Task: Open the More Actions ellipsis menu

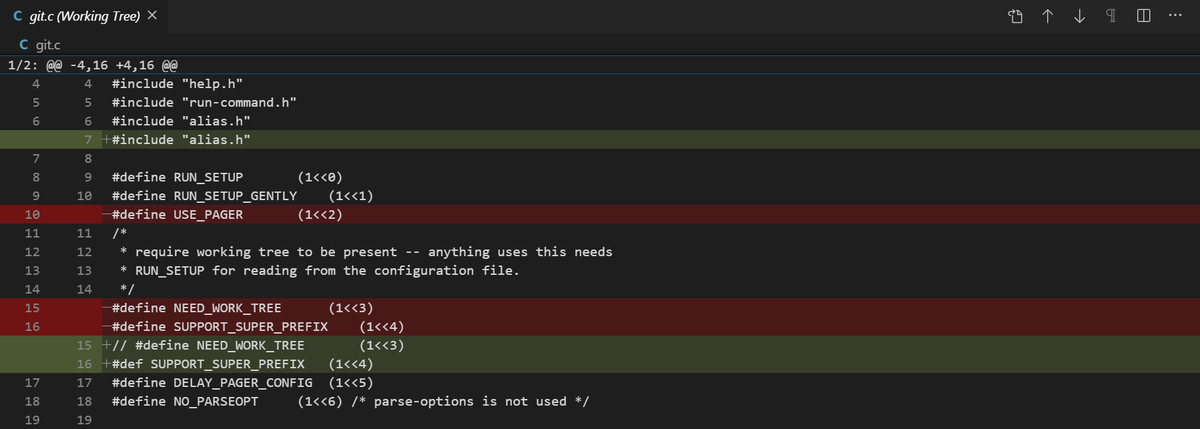Action: [1175, 17]
